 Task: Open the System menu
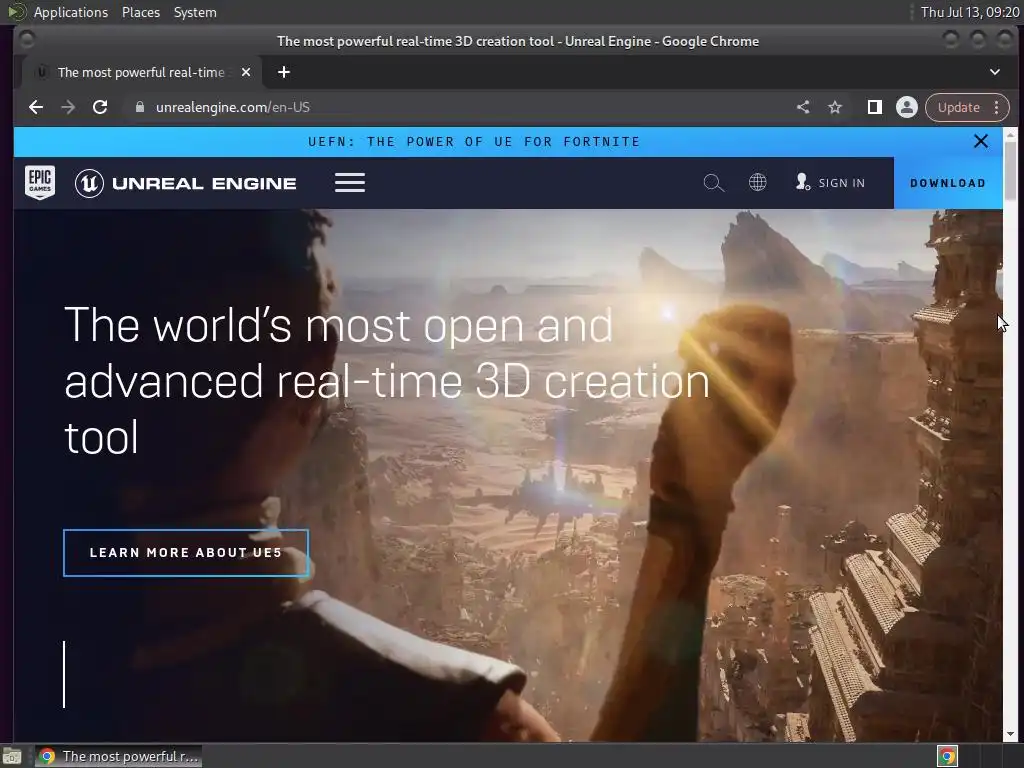[195, 12]
